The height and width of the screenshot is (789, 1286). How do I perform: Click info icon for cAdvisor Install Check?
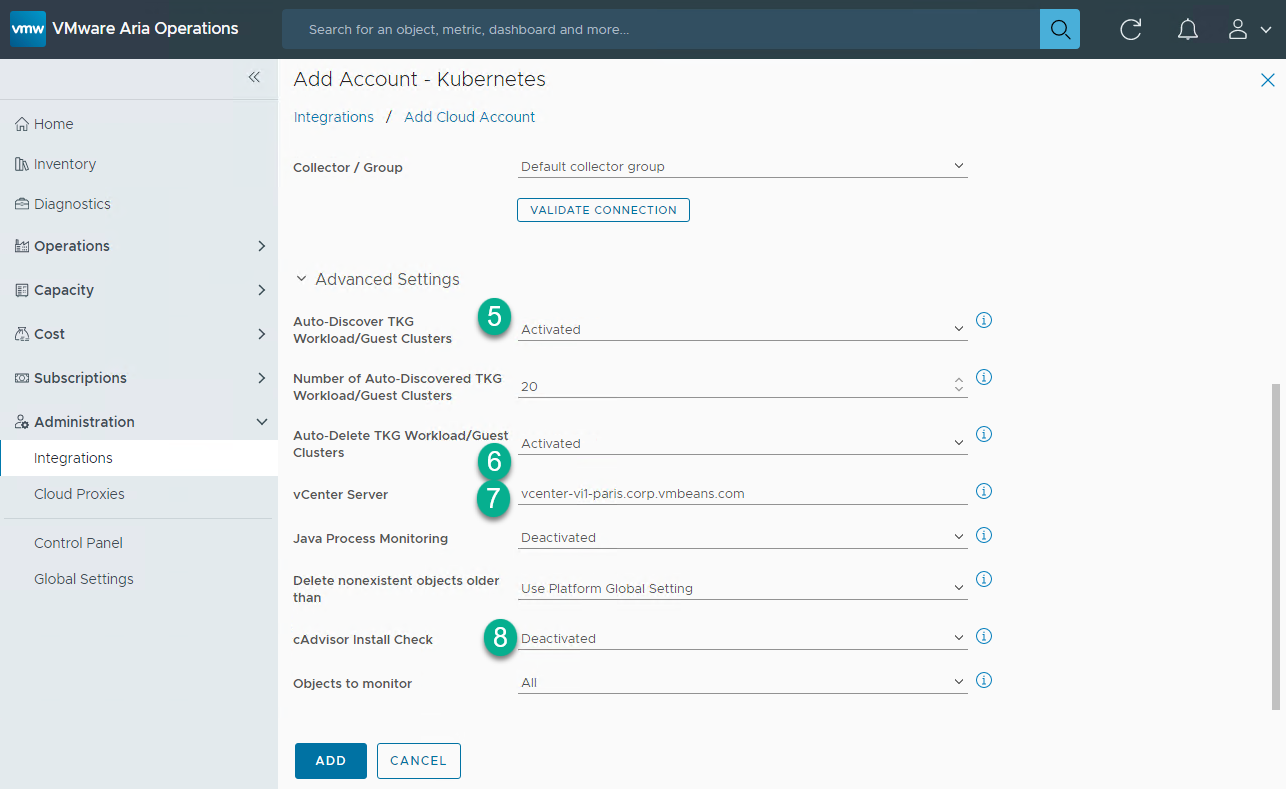pos(983,636)
